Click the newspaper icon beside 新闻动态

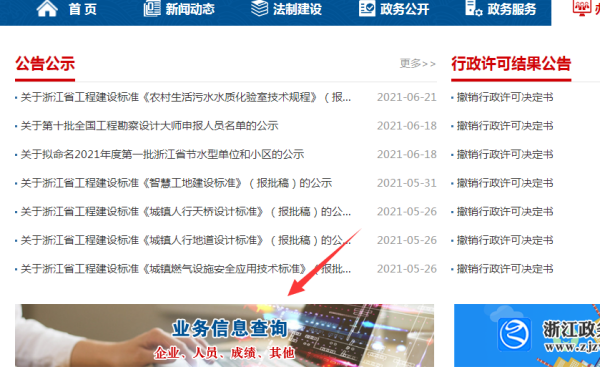pos(152,8)
